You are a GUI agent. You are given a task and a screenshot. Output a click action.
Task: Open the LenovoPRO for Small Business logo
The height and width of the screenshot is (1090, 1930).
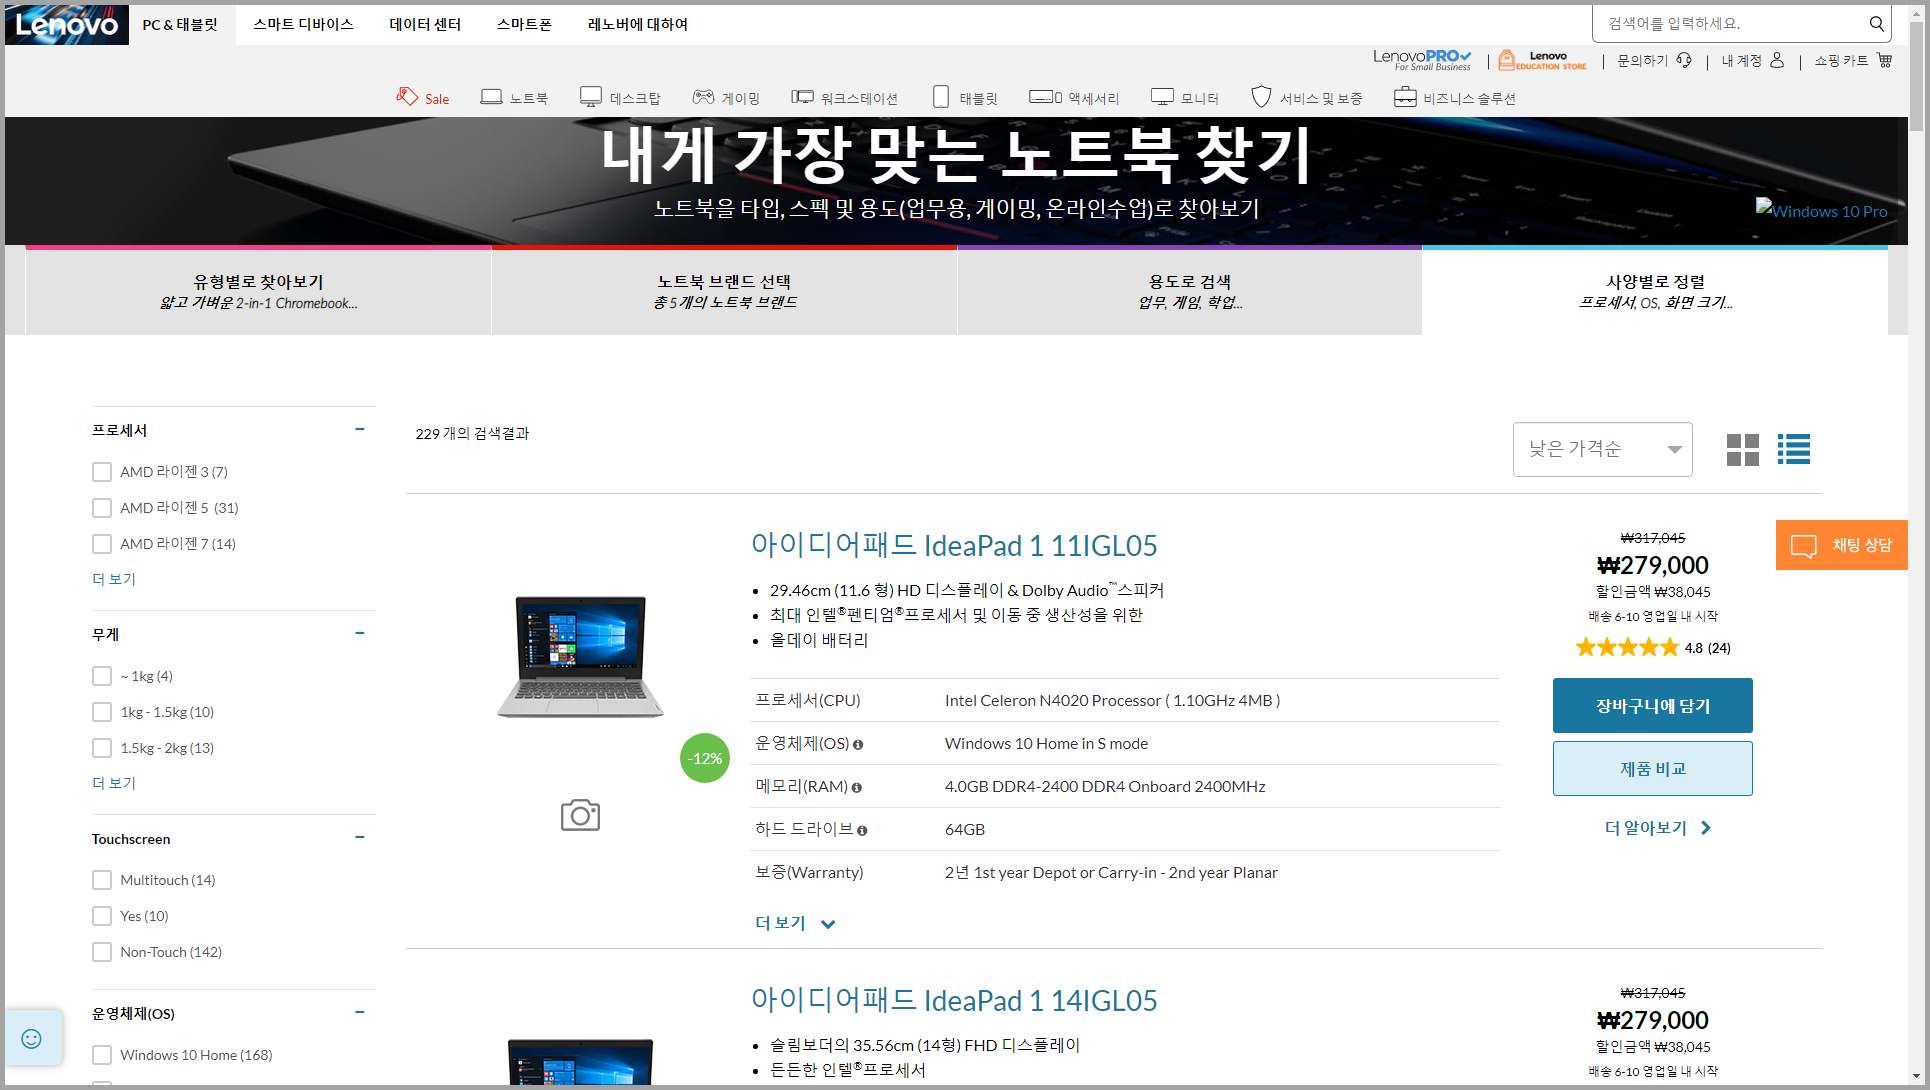[1422, 60]
